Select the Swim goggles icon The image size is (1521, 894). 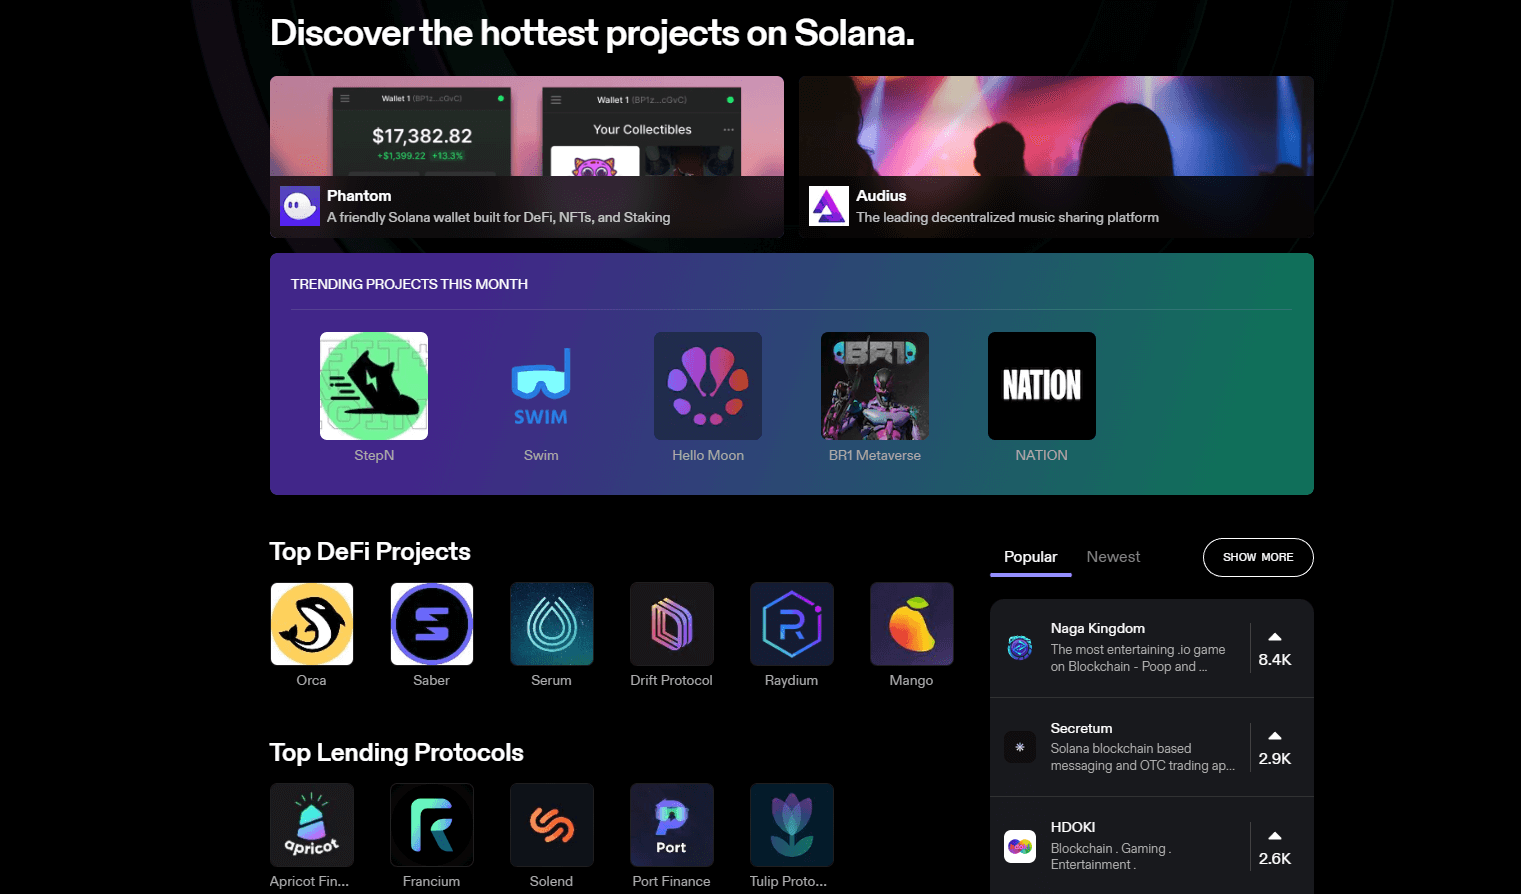(541, 386)
